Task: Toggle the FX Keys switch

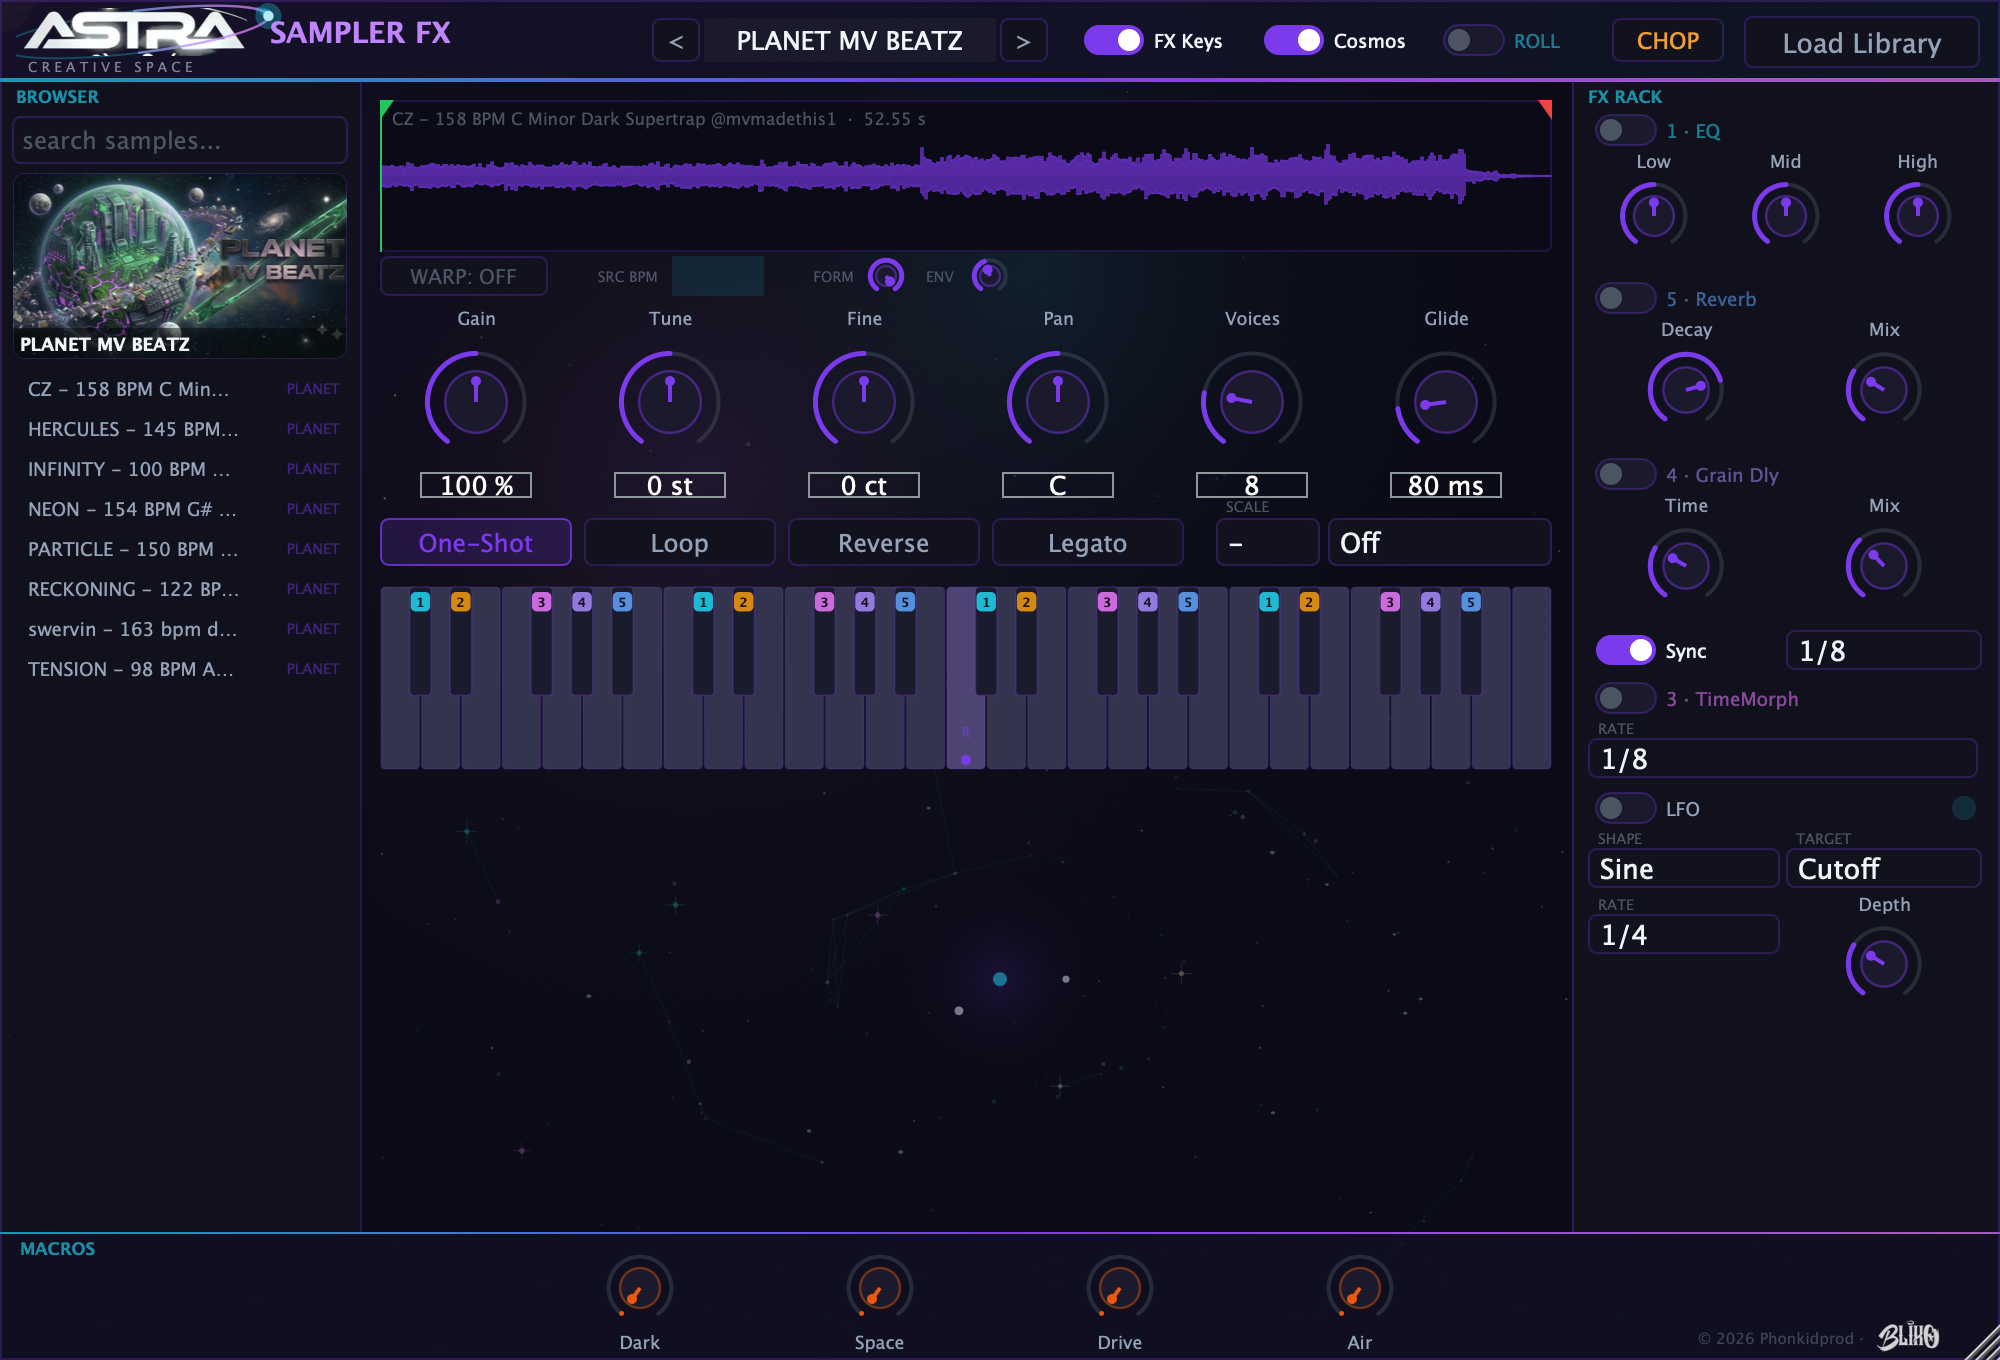Action: point(1113,40)
